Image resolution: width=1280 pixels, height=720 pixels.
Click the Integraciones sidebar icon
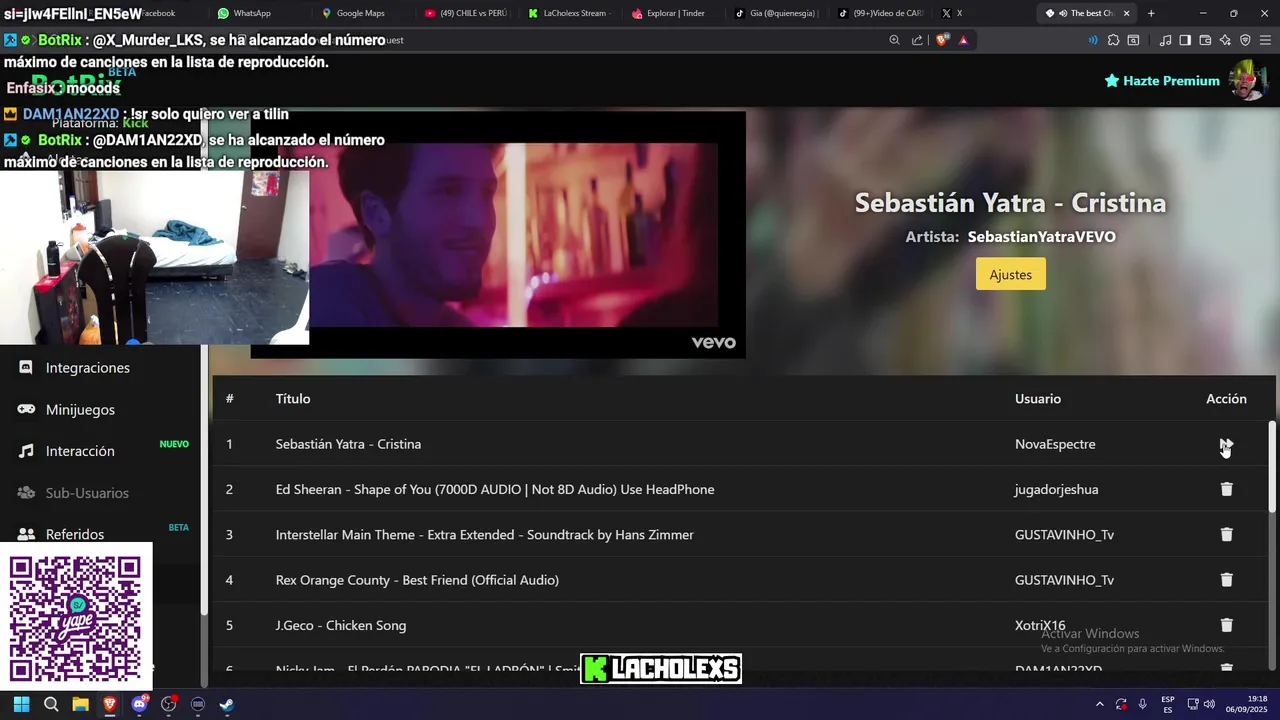tap(26, 368)
